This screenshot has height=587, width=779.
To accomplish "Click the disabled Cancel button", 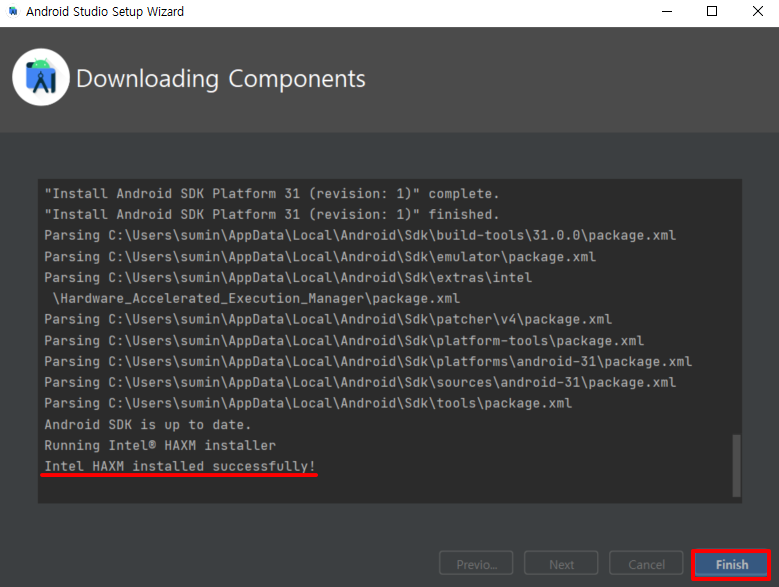I will [646, 564].
